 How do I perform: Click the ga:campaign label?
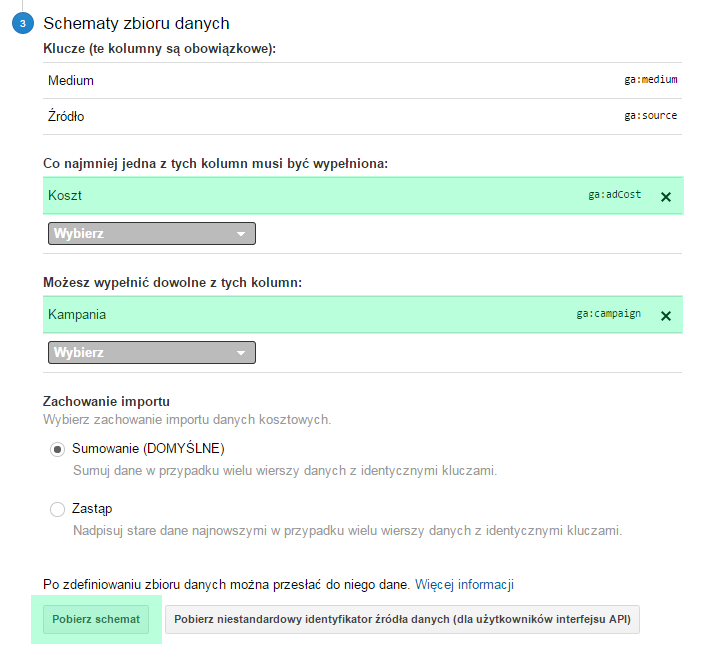coord(608,314)
